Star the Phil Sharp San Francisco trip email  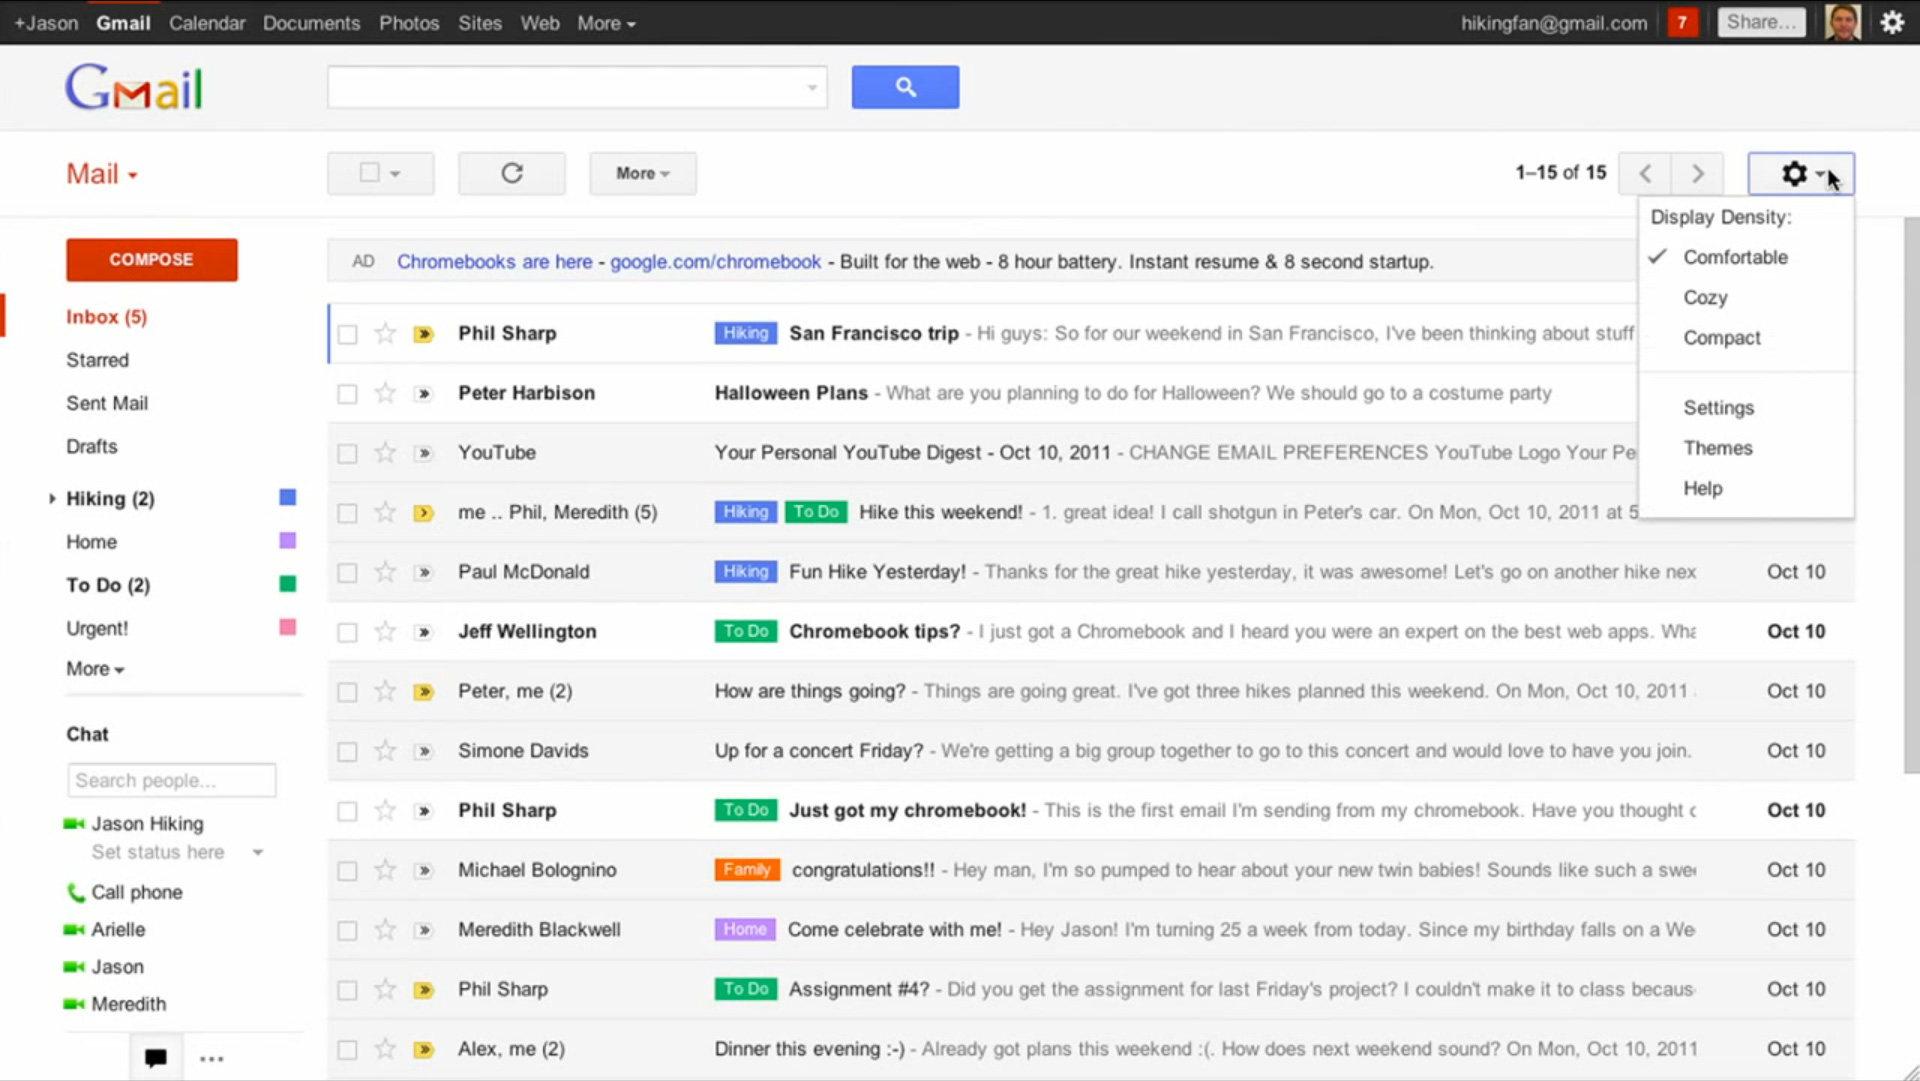(385, 333)
